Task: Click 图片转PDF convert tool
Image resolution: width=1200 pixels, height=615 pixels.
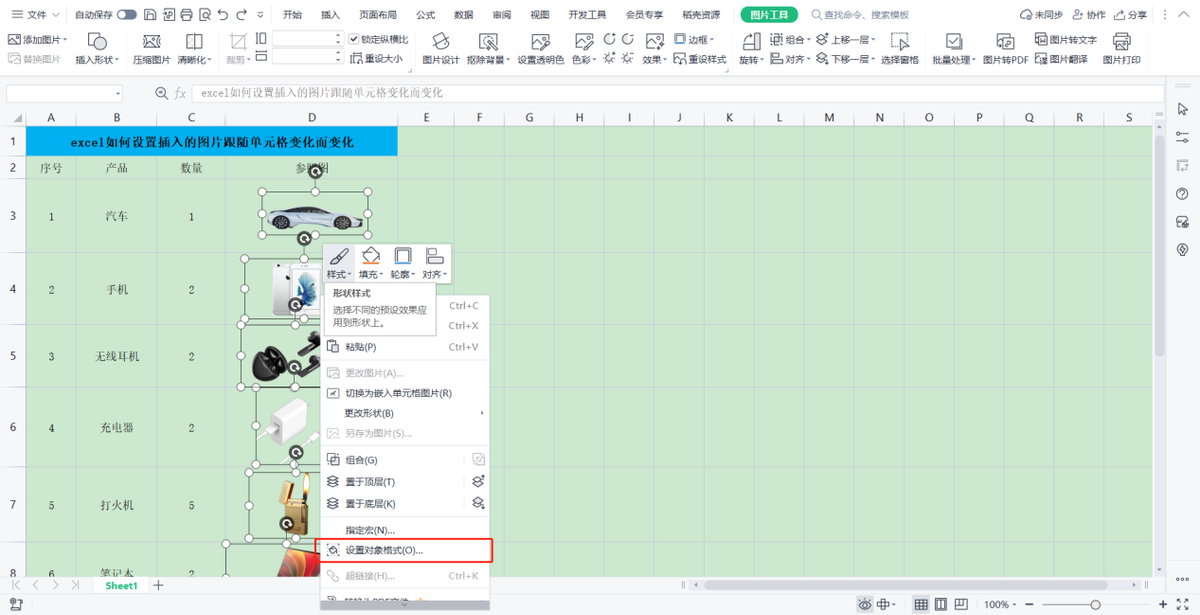Action: click(x=1006, y=49)
